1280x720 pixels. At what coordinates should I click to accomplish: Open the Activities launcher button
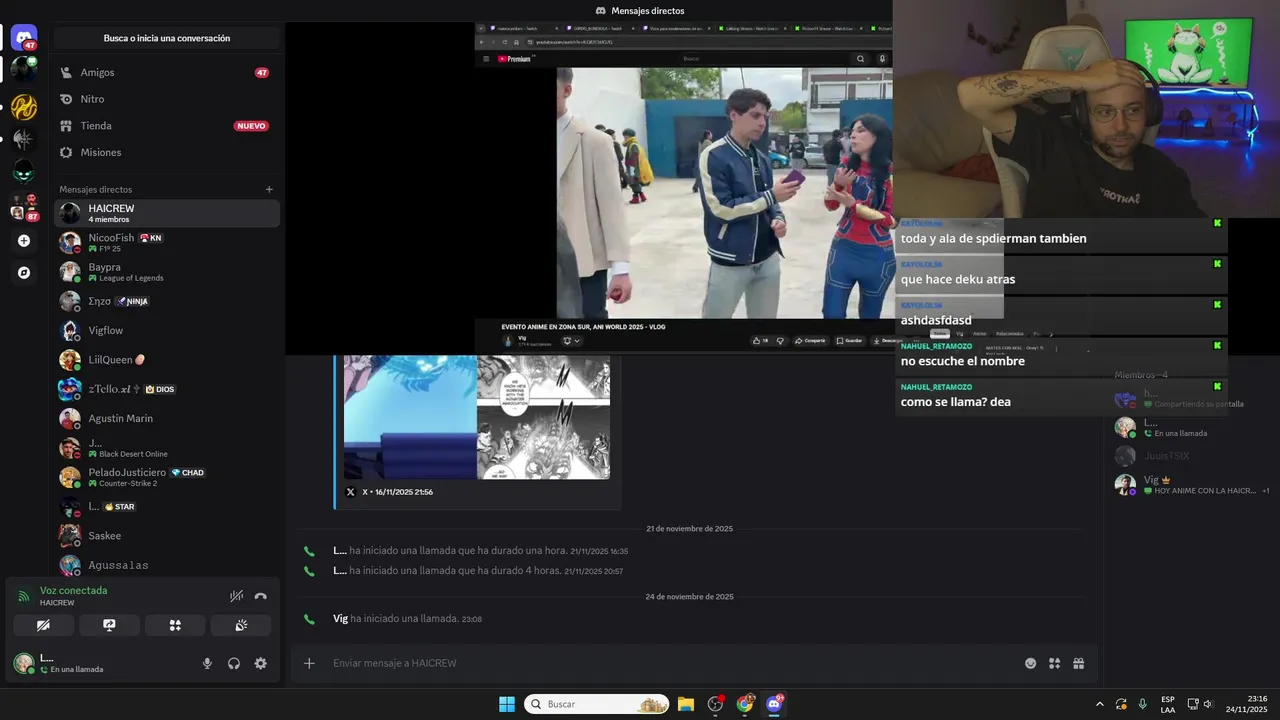pos(175,625)
